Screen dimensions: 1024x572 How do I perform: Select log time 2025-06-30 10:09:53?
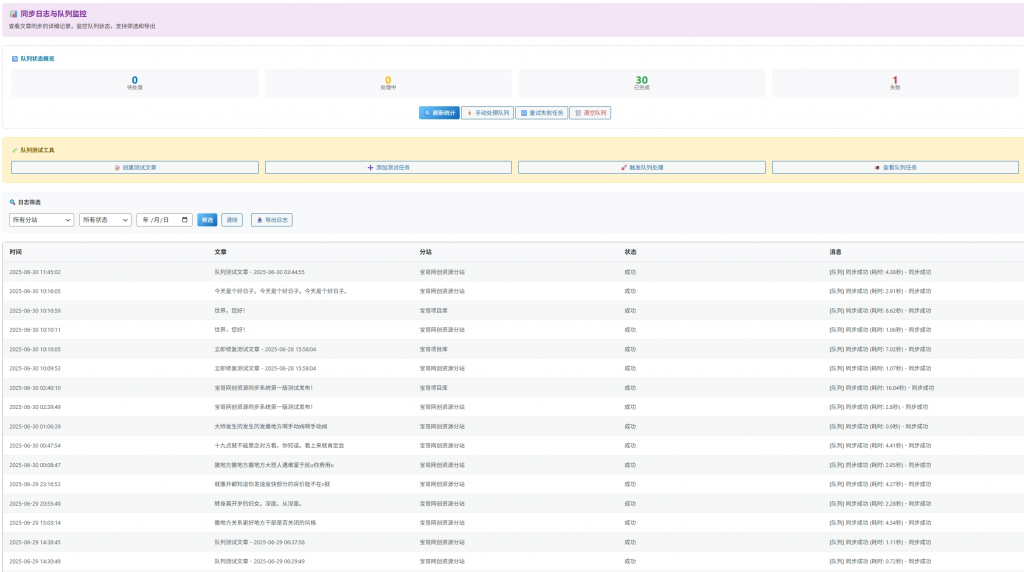point(35,368)
